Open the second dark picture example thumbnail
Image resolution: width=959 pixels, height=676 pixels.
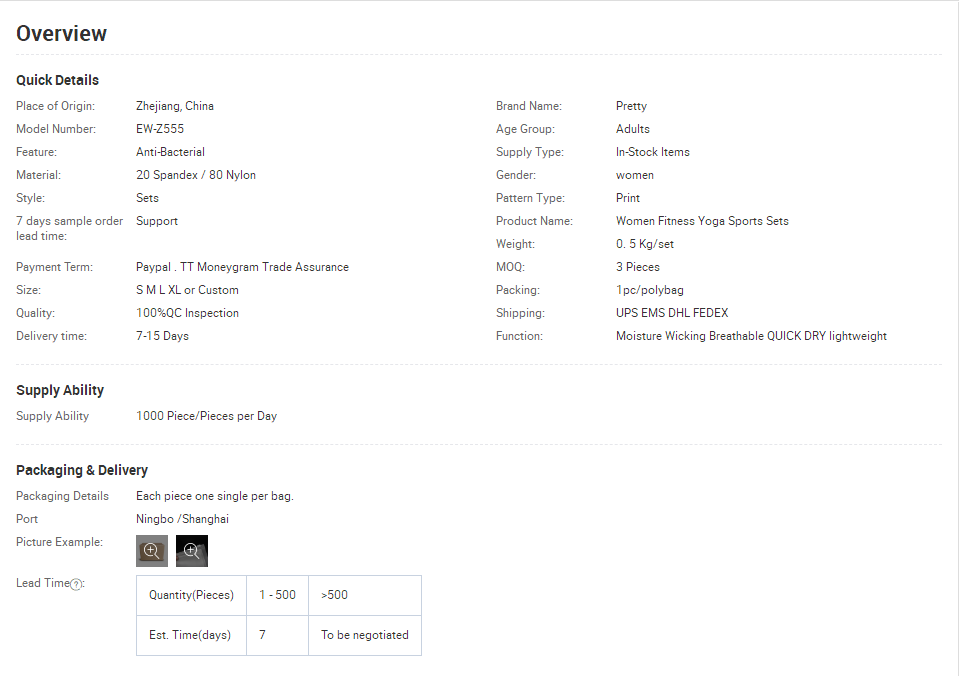pyautogui.click(x=192, y=551)
